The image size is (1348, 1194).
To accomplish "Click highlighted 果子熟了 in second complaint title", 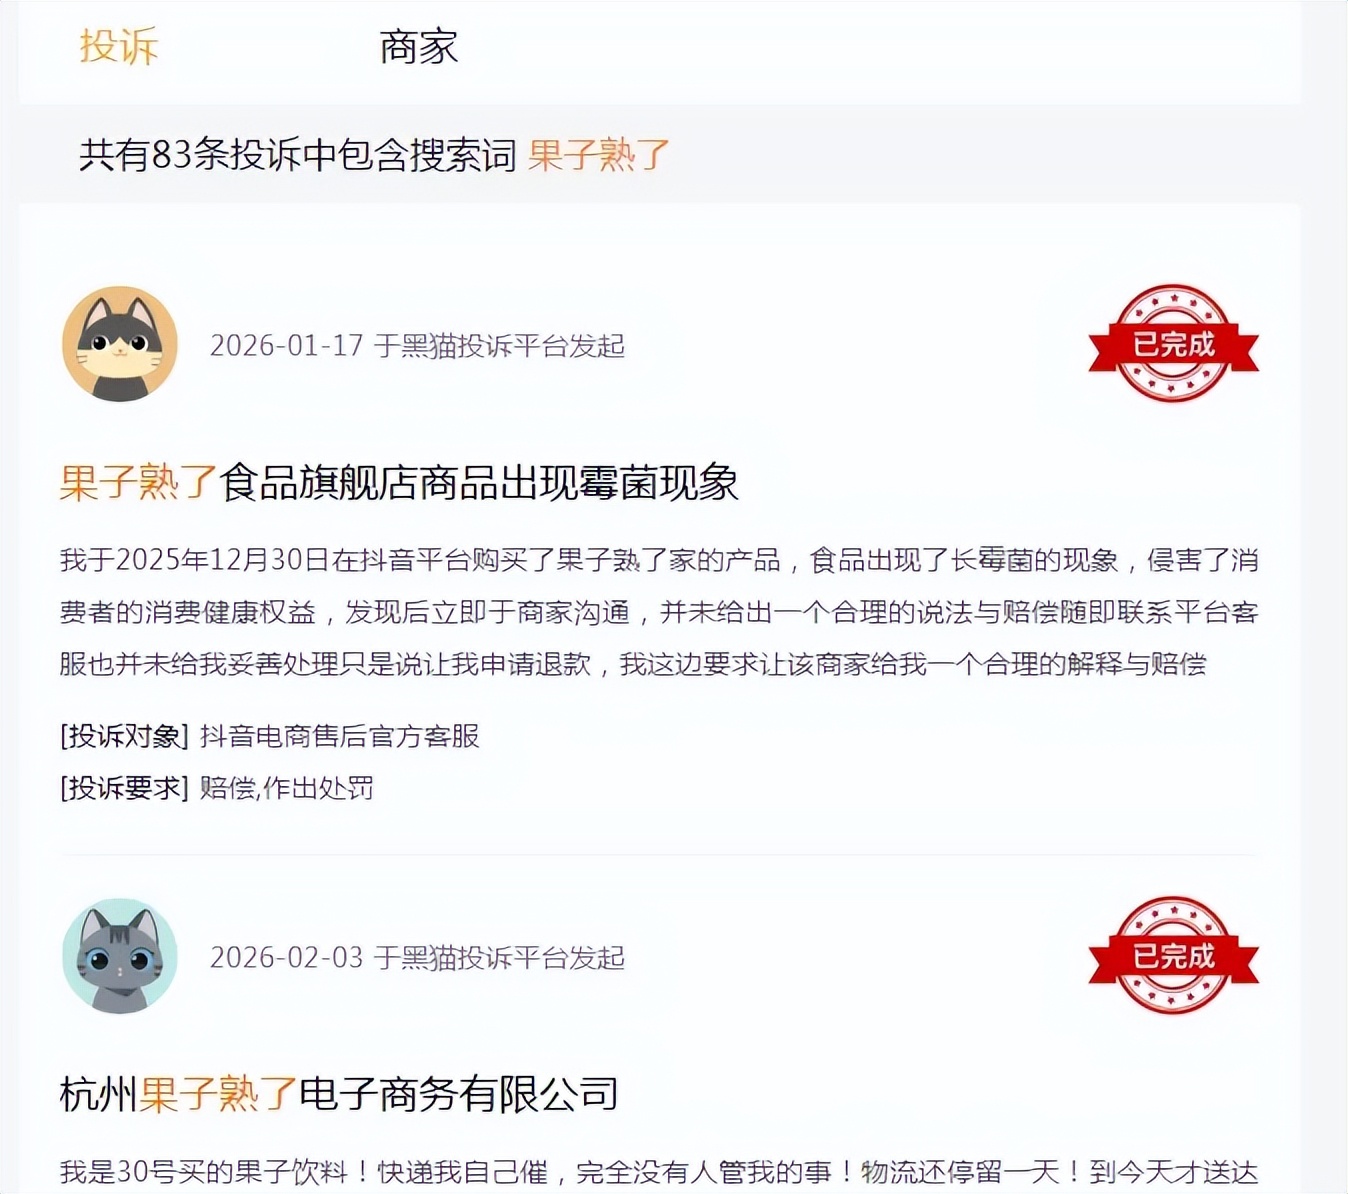I will (218, 1094).
